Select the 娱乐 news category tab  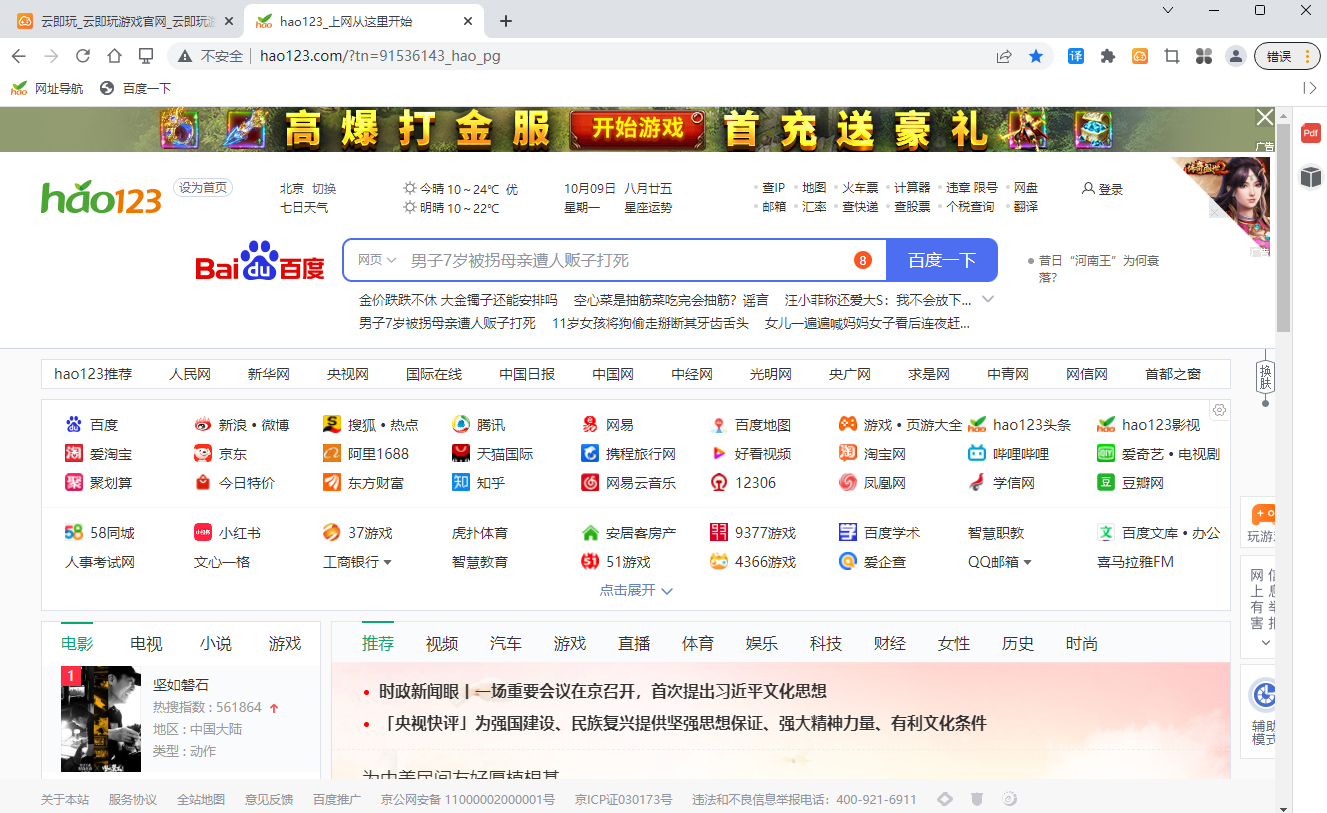point(761,644)
